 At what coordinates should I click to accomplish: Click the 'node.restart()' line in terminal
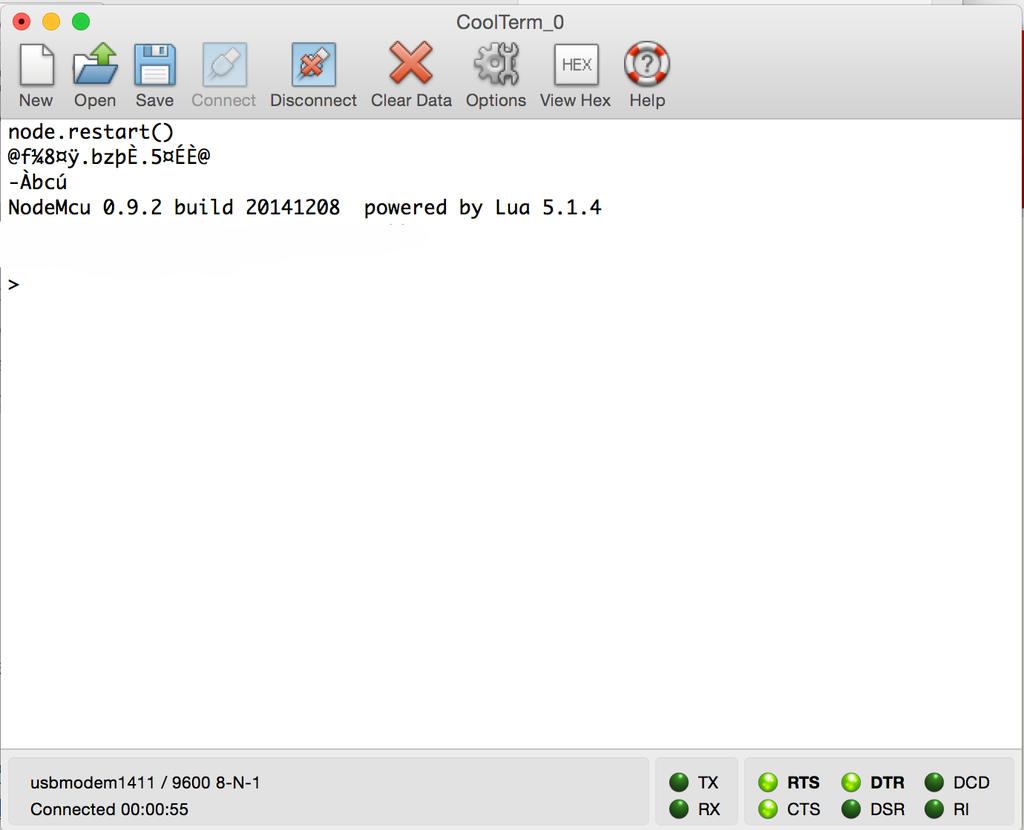[91, 132]
